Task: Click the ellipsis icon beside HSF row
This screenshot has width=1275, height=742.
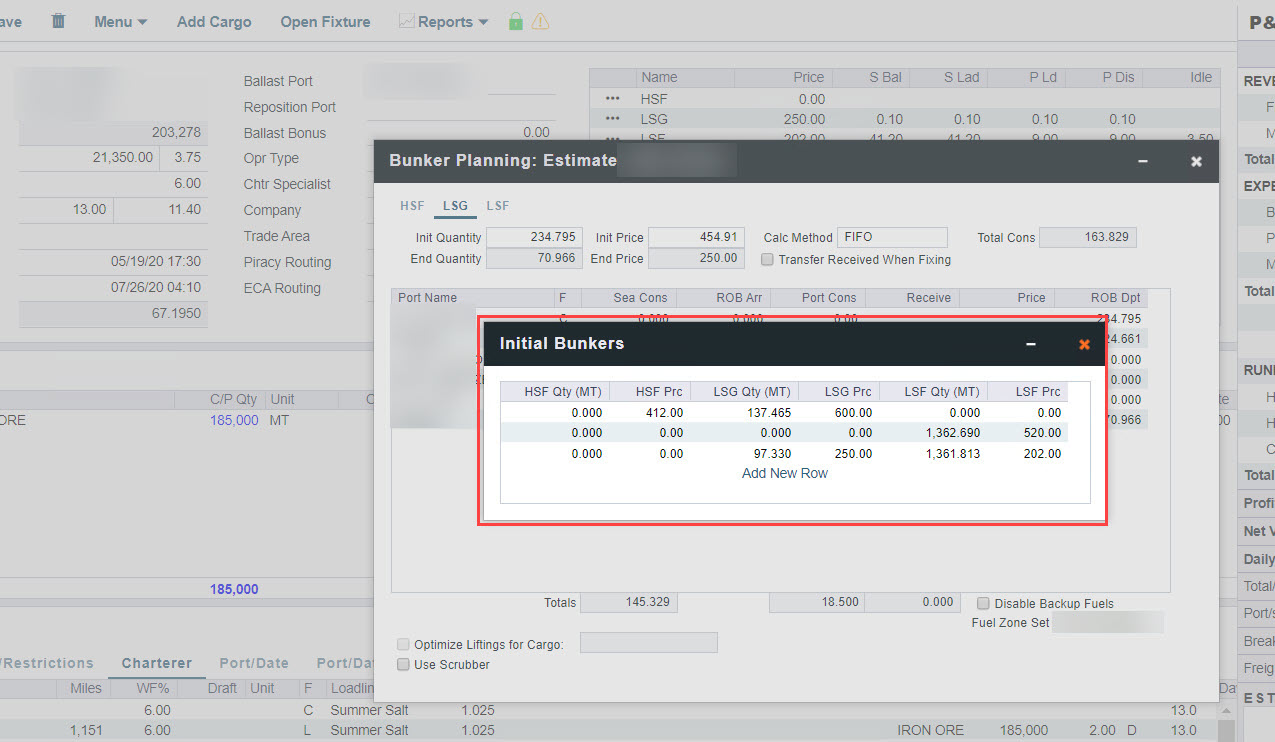Action: click(x=612, y=99)
